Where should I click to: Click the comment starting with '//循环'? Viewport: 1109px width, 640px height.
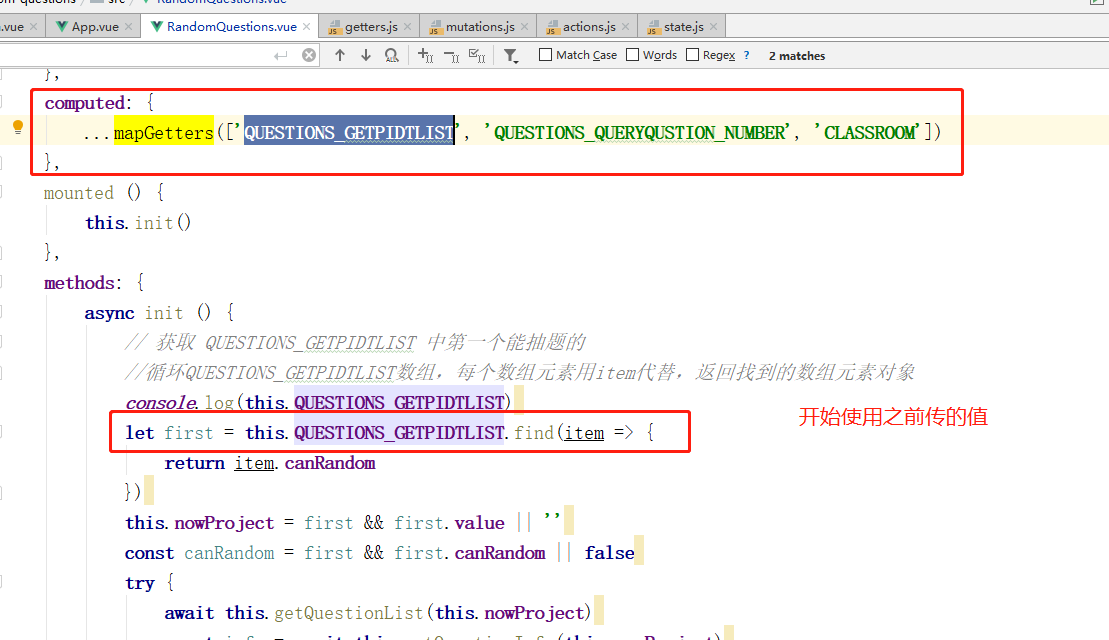[519, 373]
